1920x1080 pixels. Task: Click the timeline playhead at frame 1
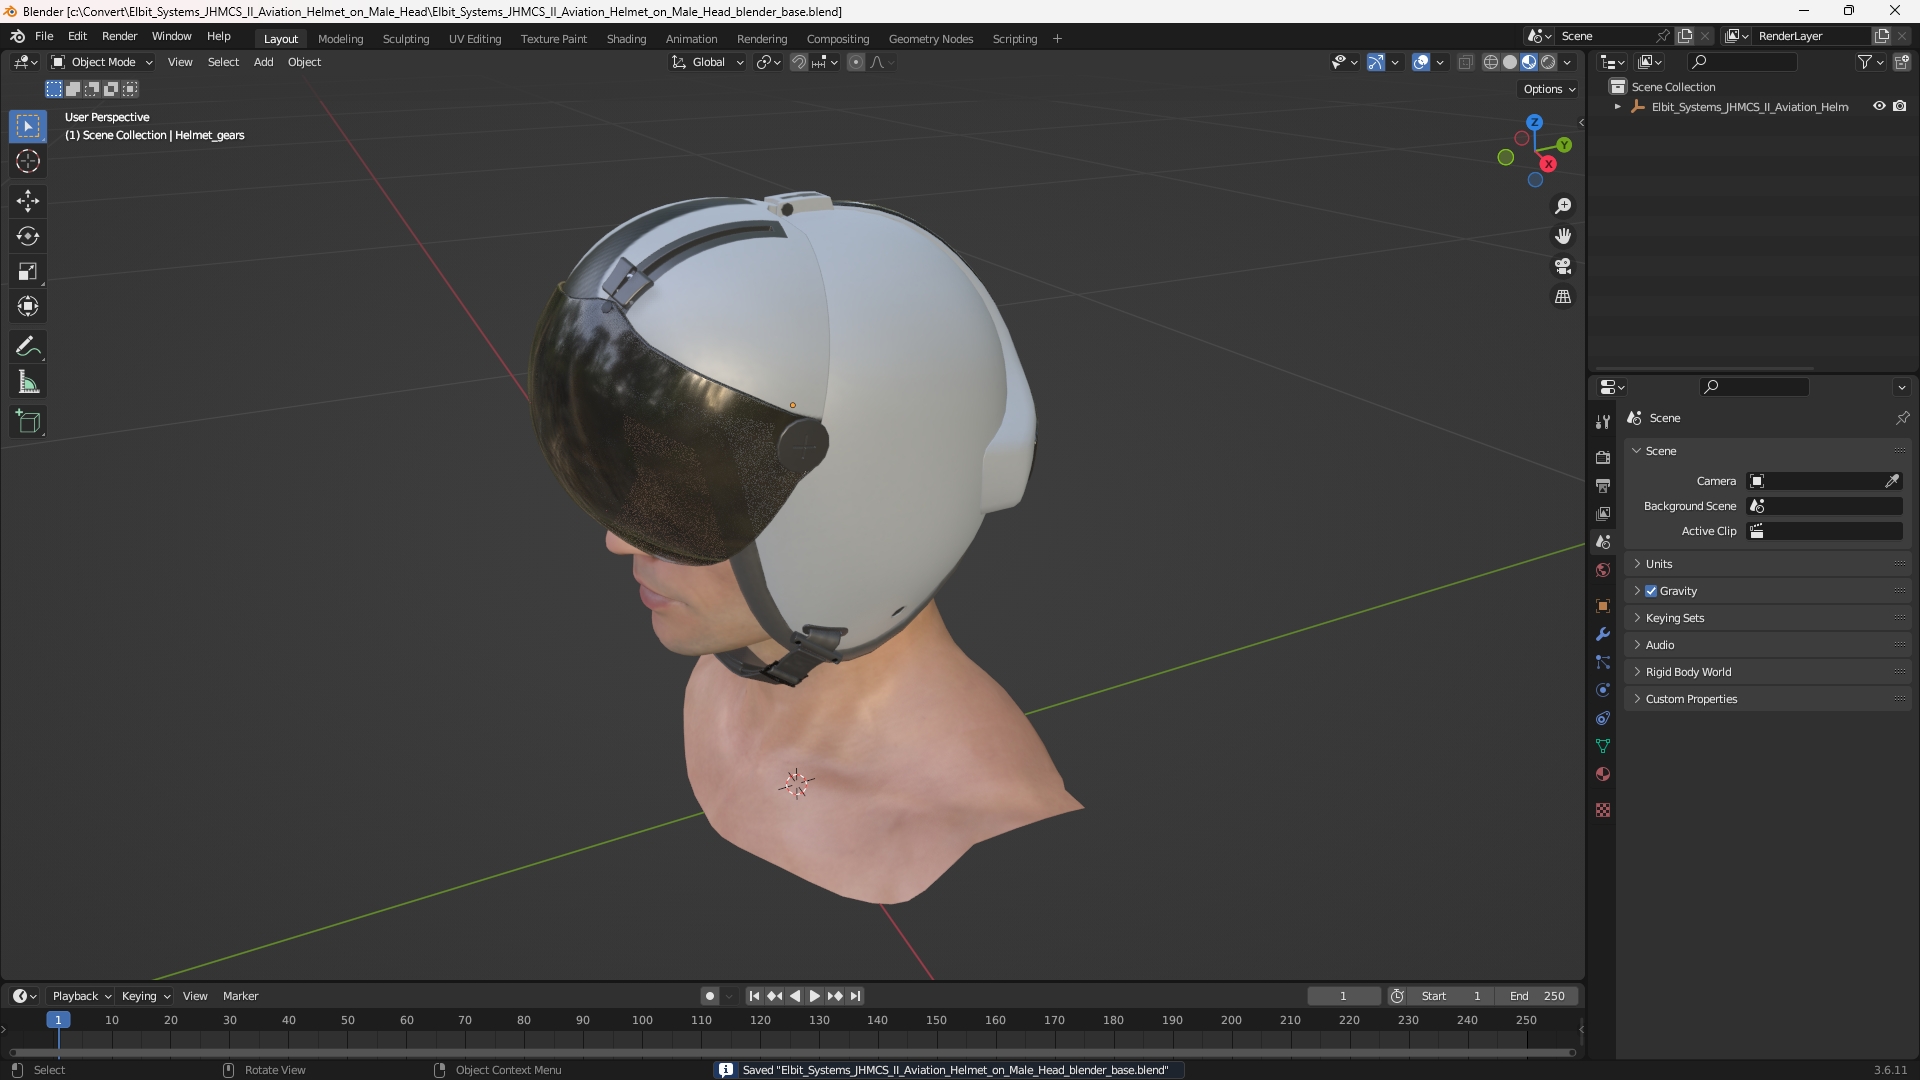pos(58,1020)
